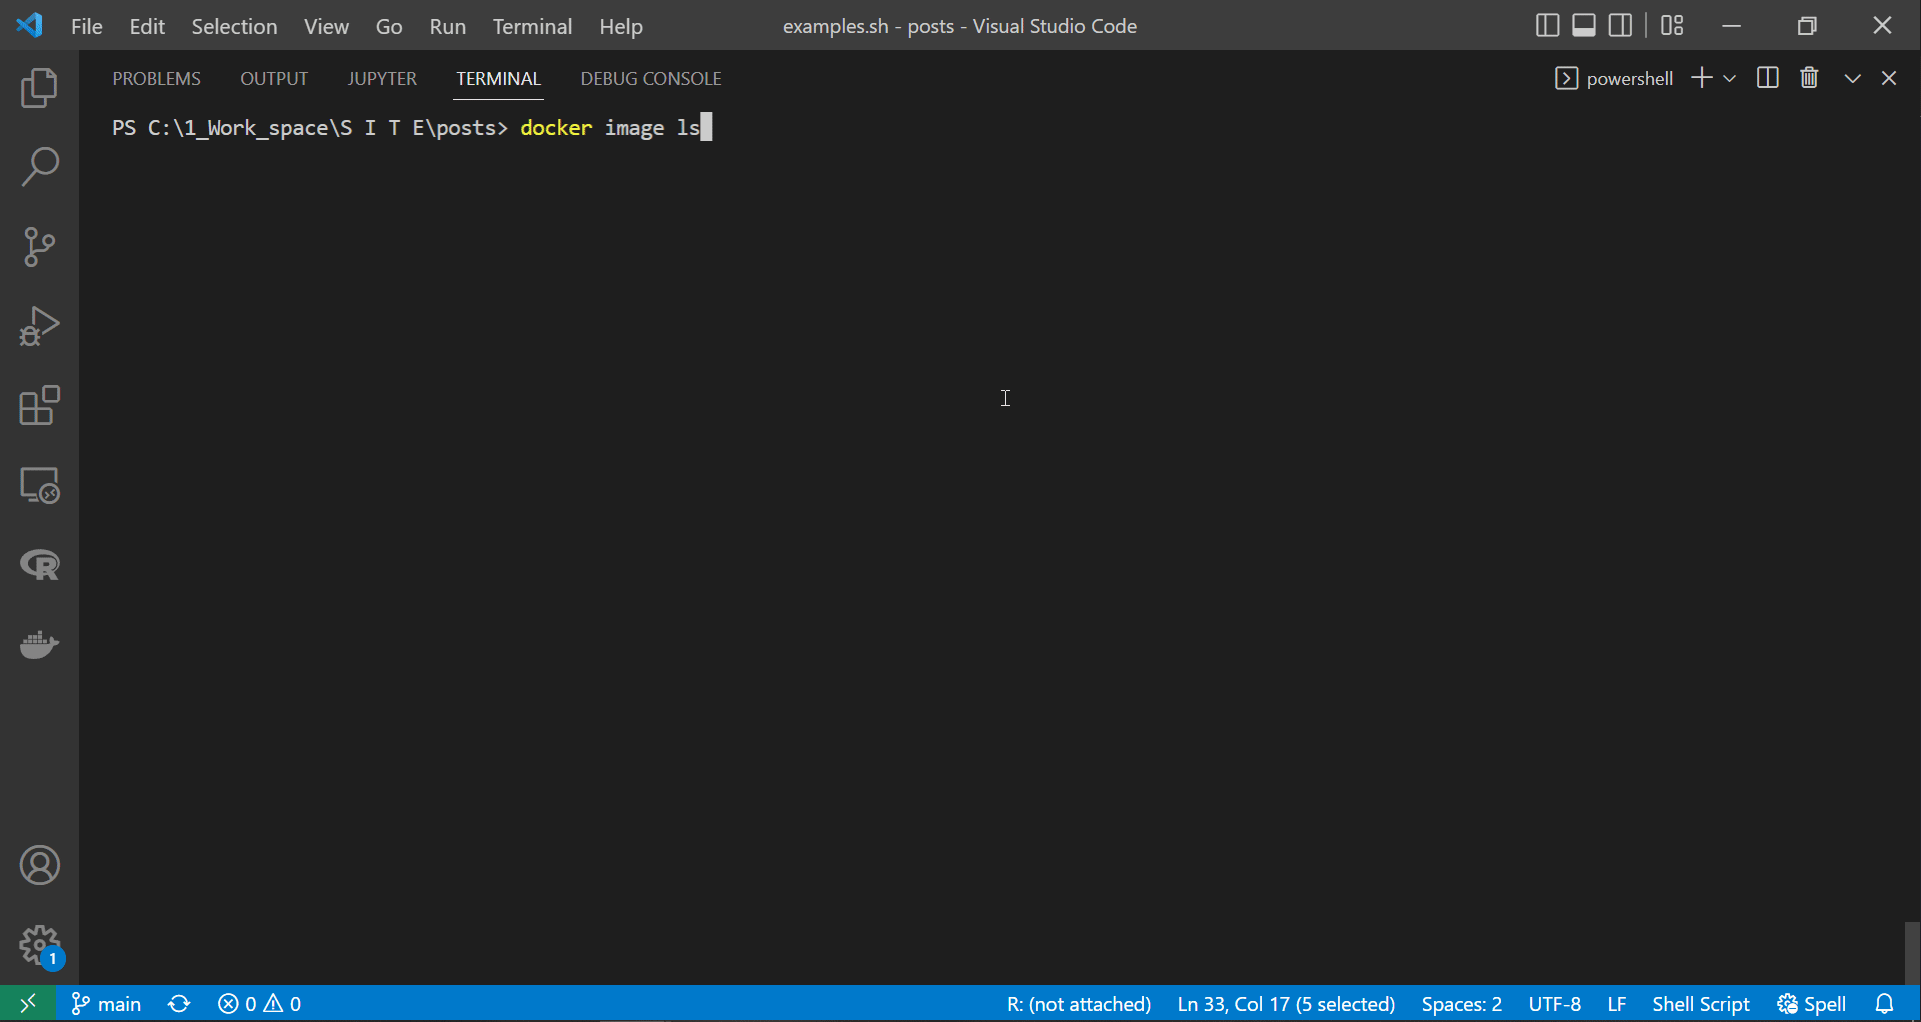Click the Ln 33, Col 17 status item
This screenshot has width=1921, height=1022.
point(1286,1003)
